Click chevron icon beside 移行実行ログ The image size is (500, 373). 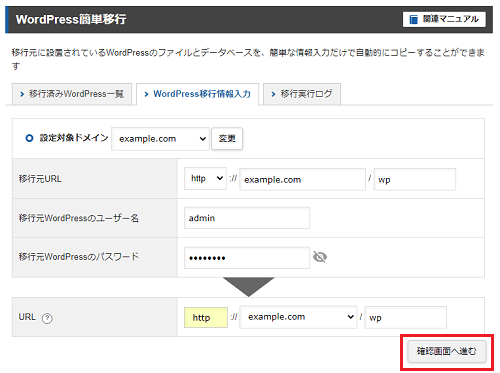(x=273, y=94)
